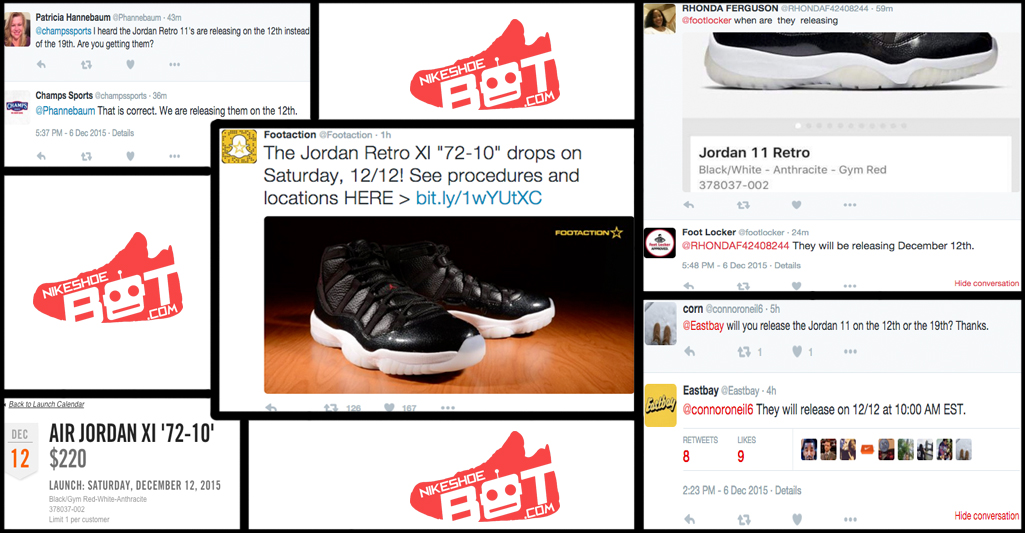Hide conversation under Eastbay tweet
The image size is (1025, 533).
pos(986,515)
